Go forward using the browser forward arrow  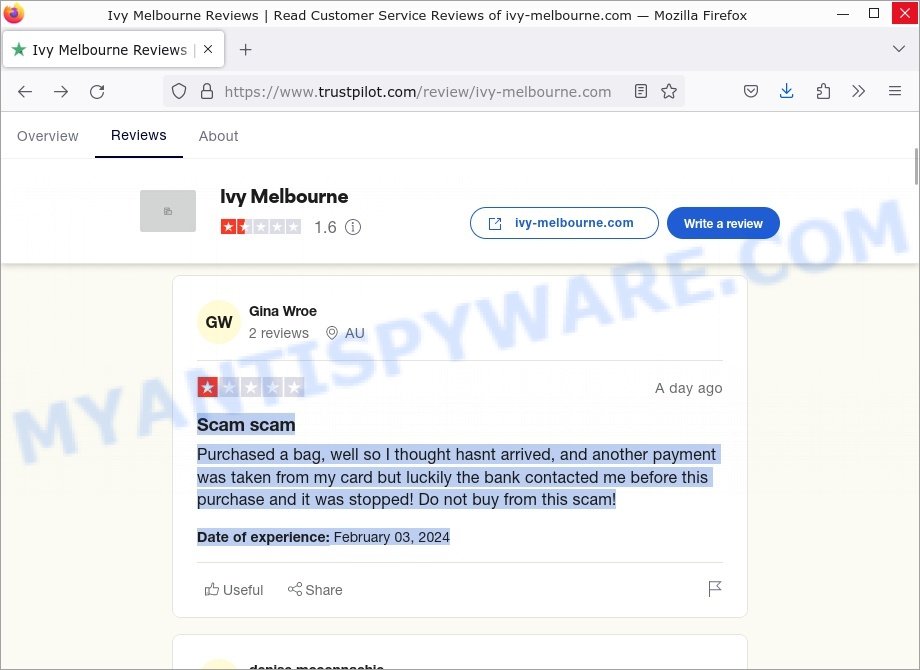click(x=61, y=92)
